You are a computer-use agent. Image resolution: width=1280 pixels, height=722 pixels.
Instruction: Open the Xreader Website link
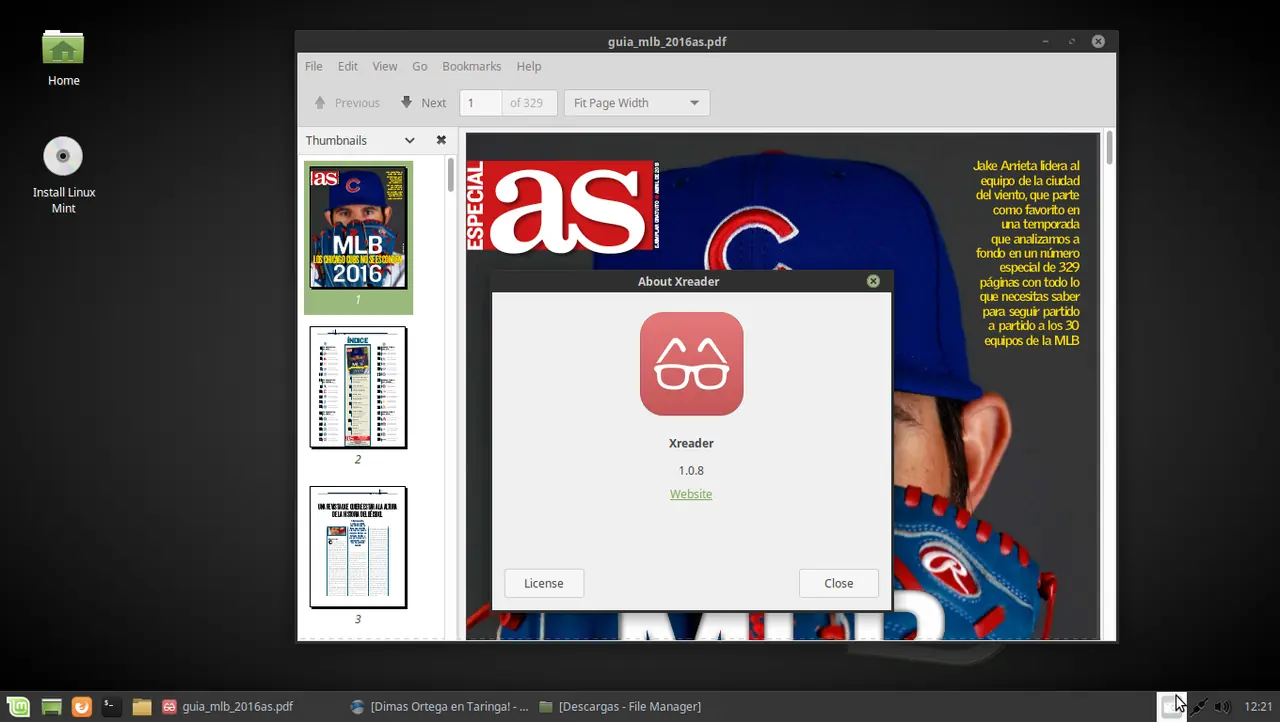(x=691, y=493)
